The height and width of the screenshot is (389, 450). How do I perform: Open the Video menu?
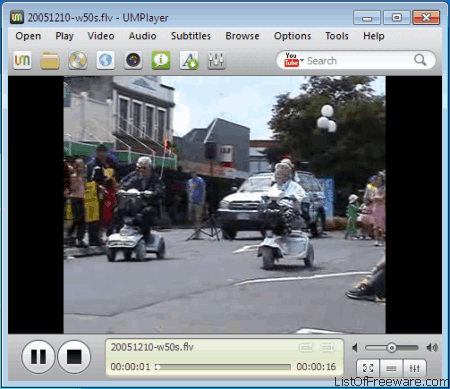point(101,36)
